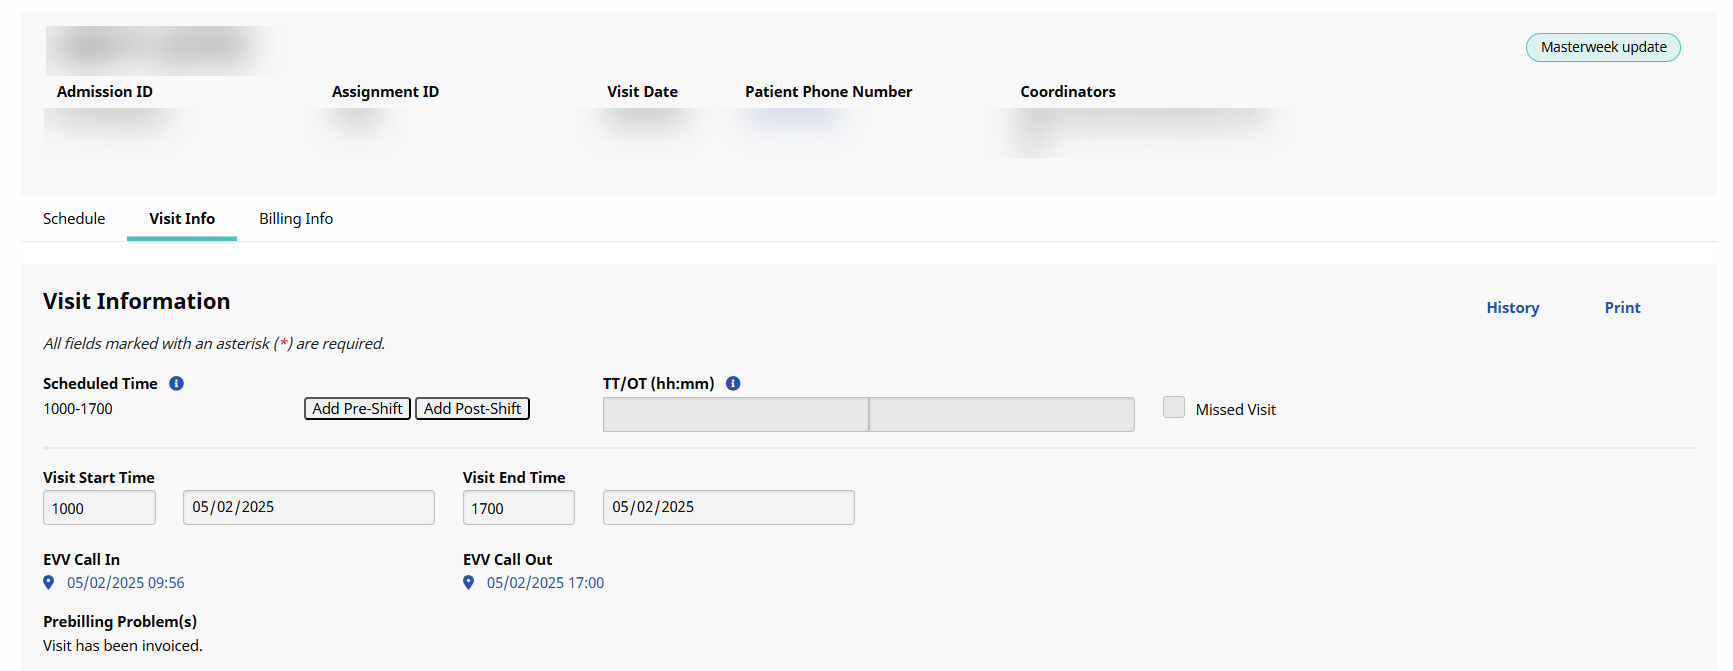Toggle the Missed Visit checkbox
The image size is (1733, 671).
[x=1173, y=407]
